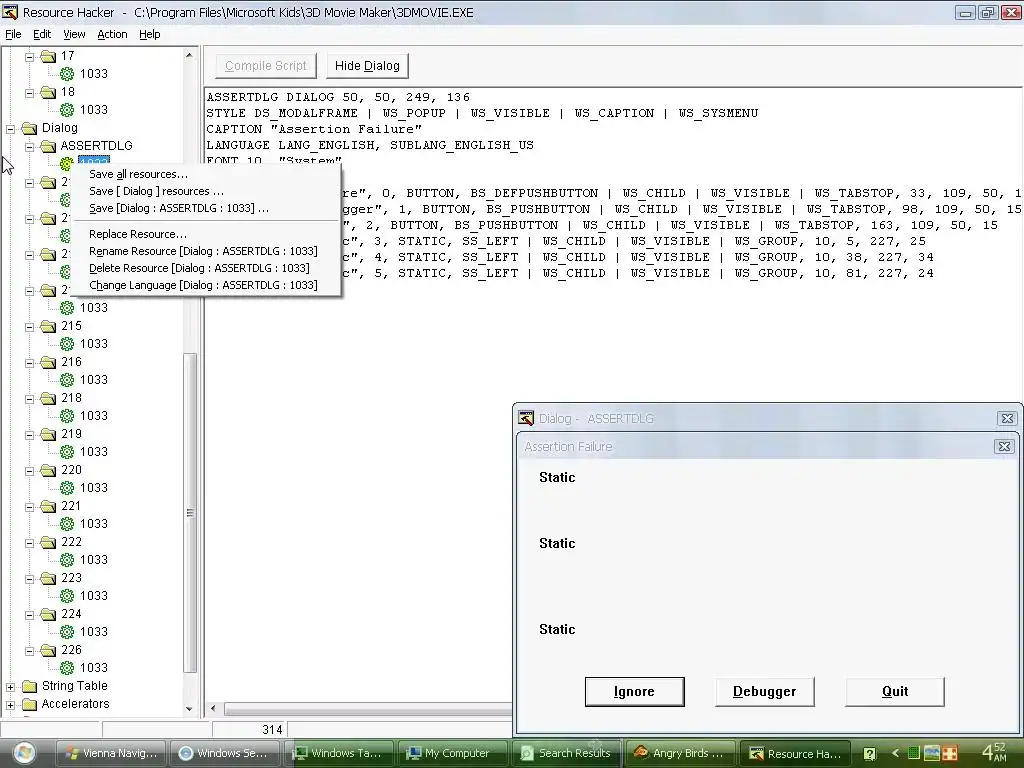The width and height of the screenshot is (1024, 768).
Task: Open the File menu
Action: coord(13,34)
